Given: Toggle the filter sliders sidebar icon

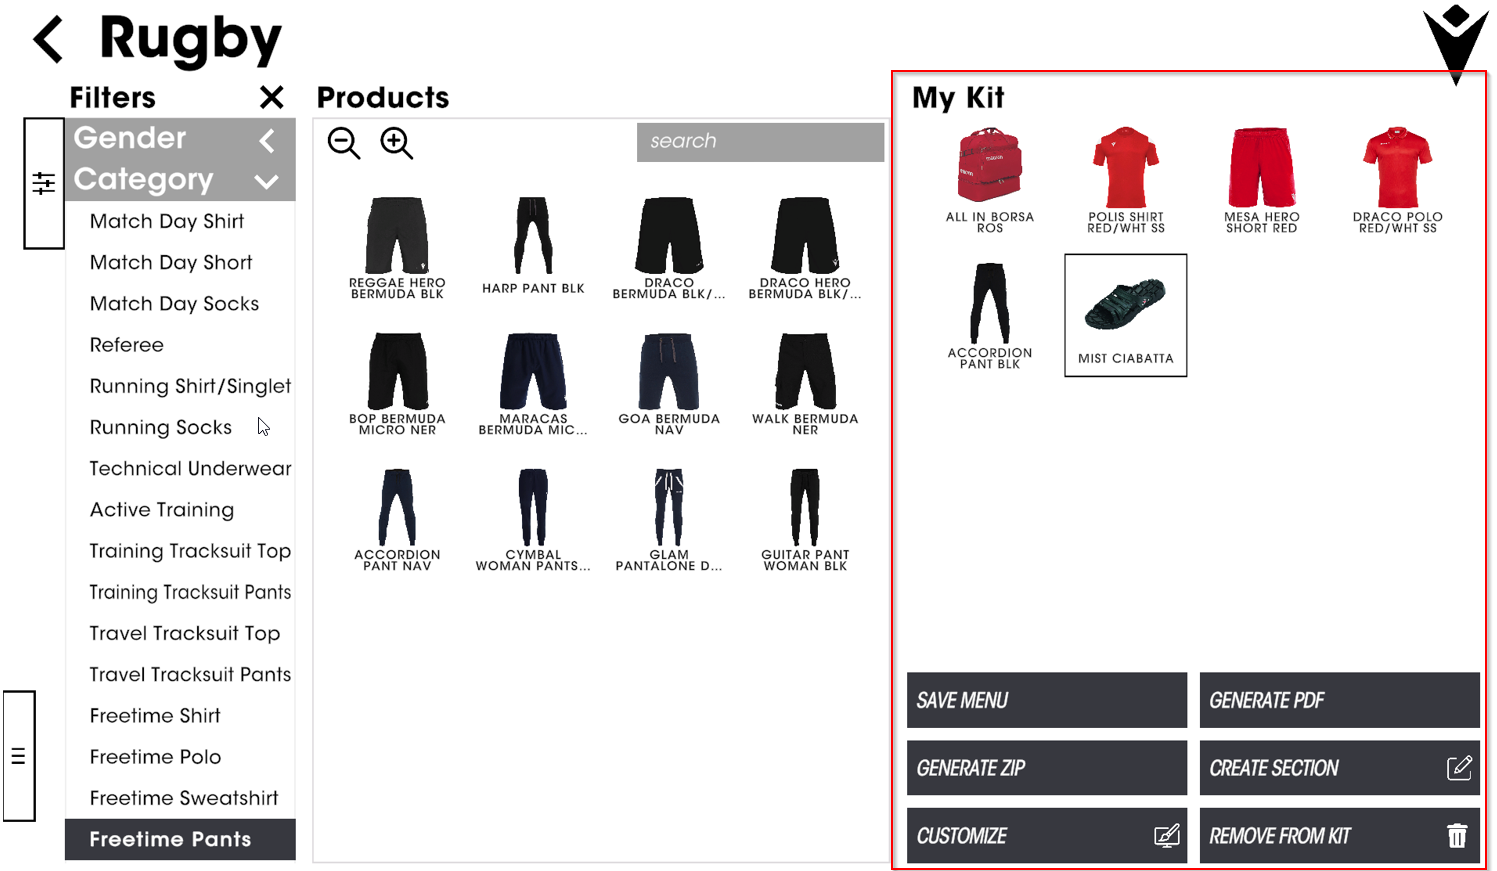Looking at the screenshot, I should coord(44,183).
